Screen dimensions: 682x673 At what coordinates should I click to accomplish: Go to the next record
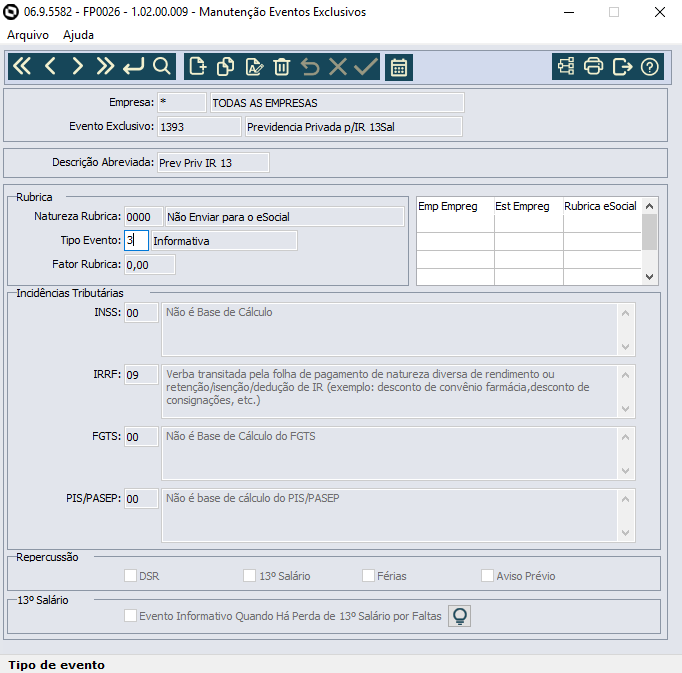coord(77,67)
